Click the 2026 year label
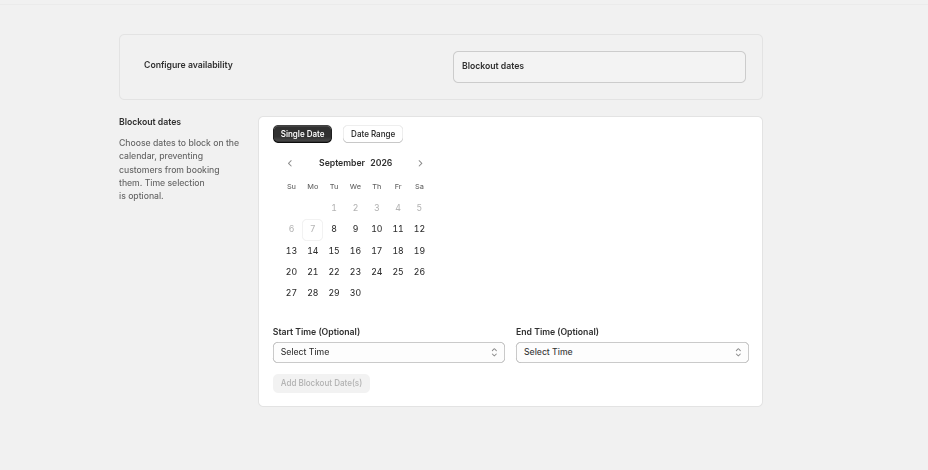This screenshot has height=470, width=928. pos(381,163)
